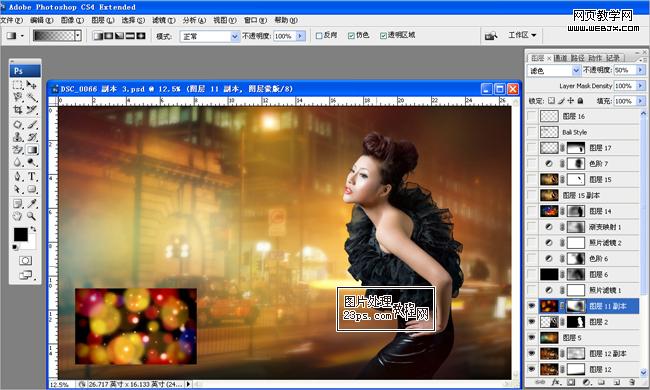This screenshot has height=390, width=650.
Task: Switch to the 通道 tab
Action: pyautogui.click(x=560, y=58)
